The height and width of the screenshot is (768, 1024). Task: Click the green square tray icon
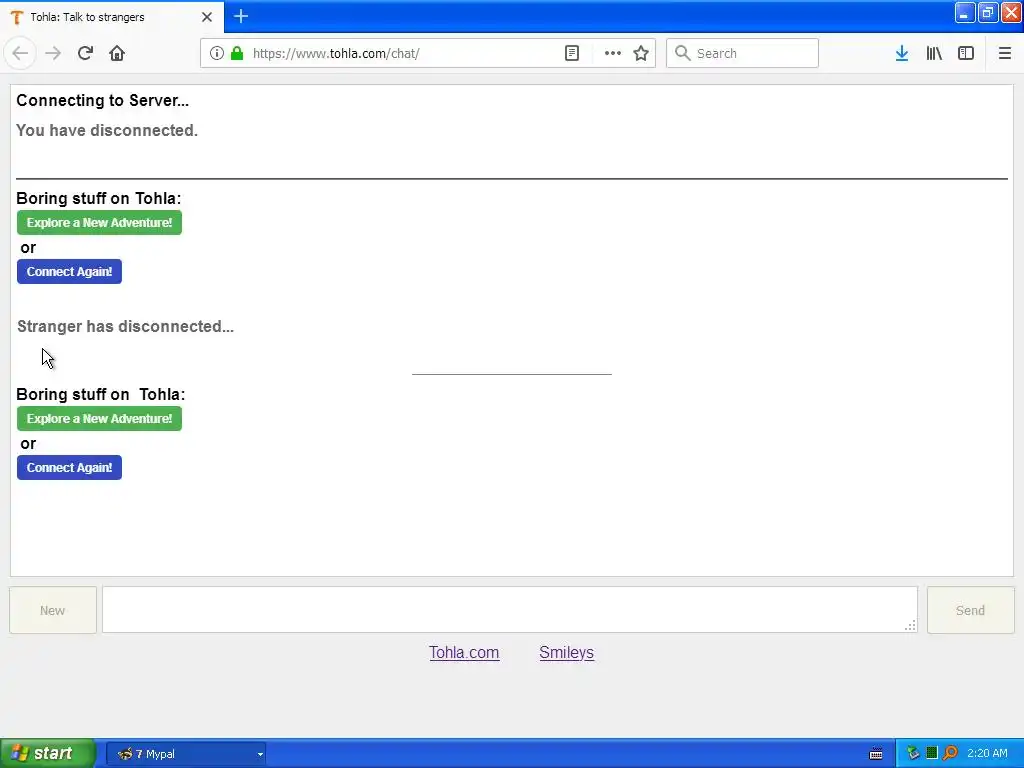[x=932, y=753]
